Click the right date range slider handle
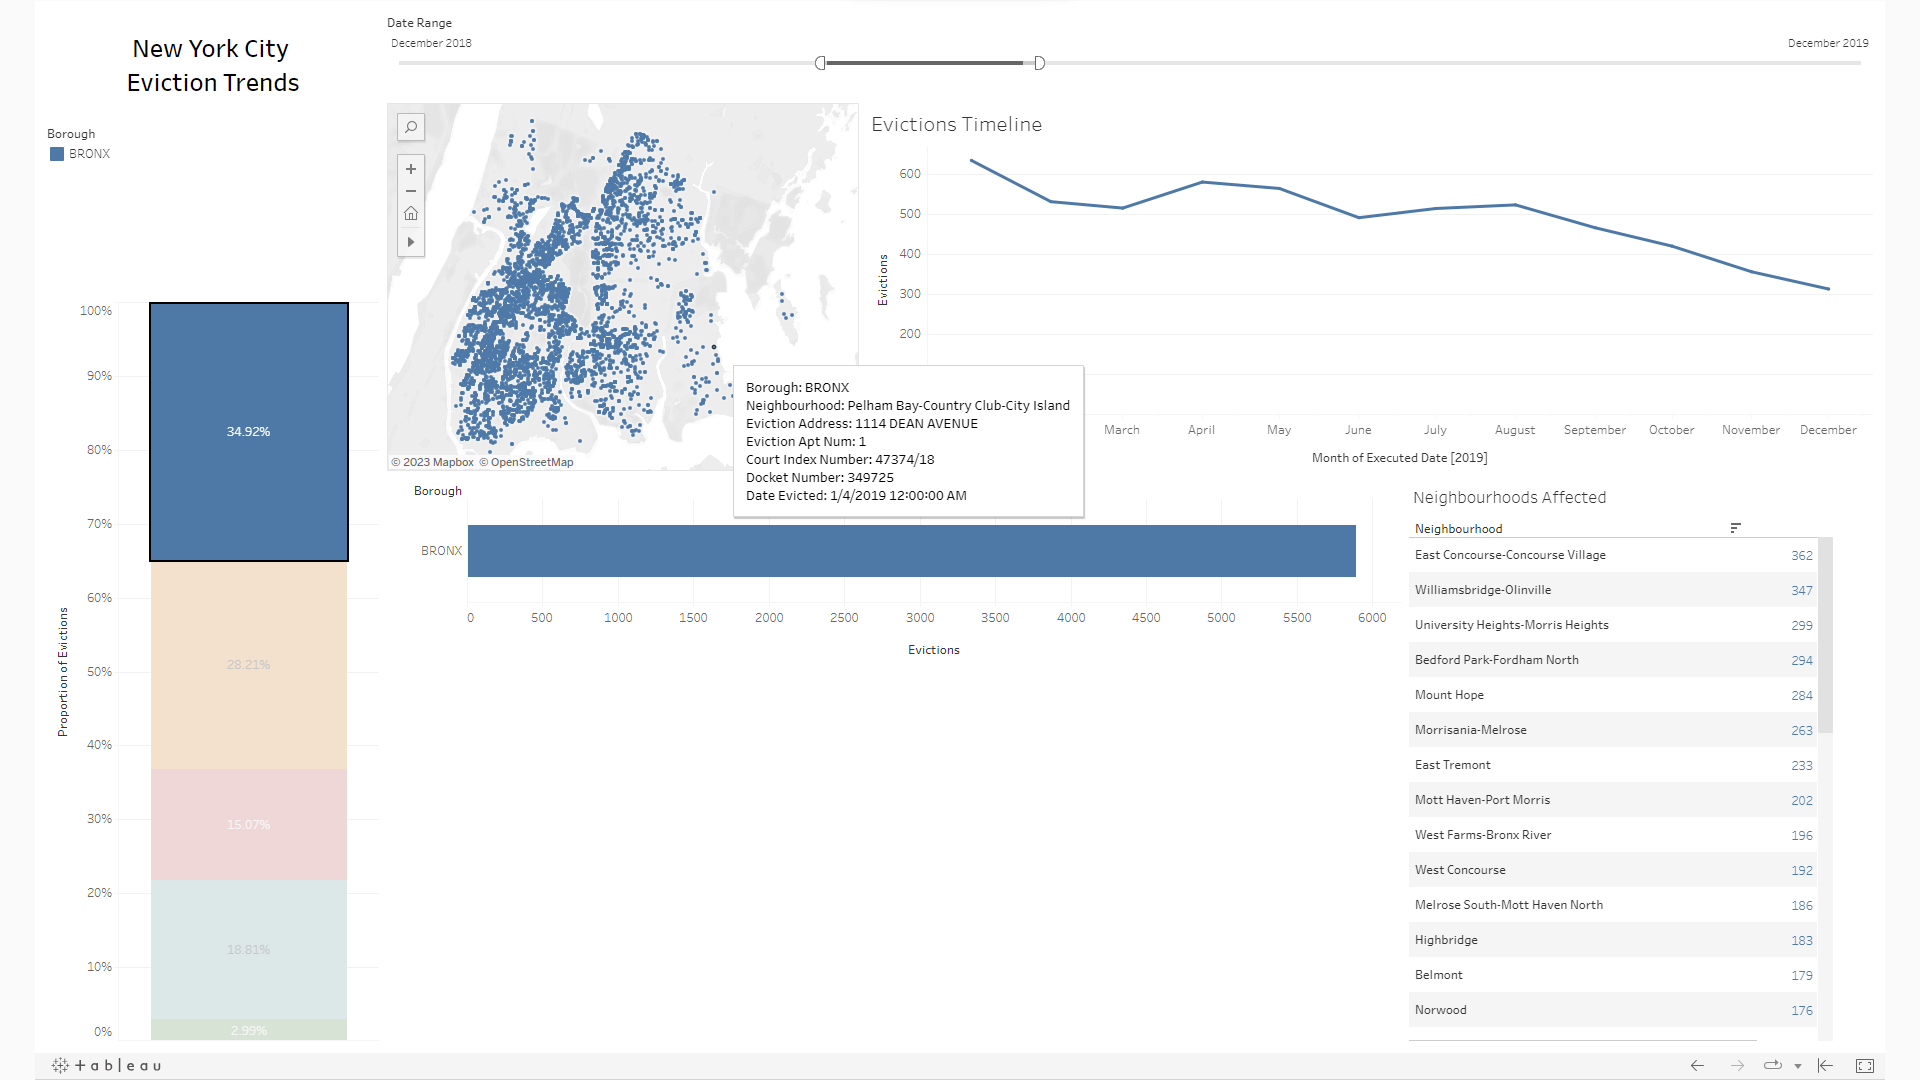The width and height of the screenshot is (1920, 1080). [x=1039, y=63]
